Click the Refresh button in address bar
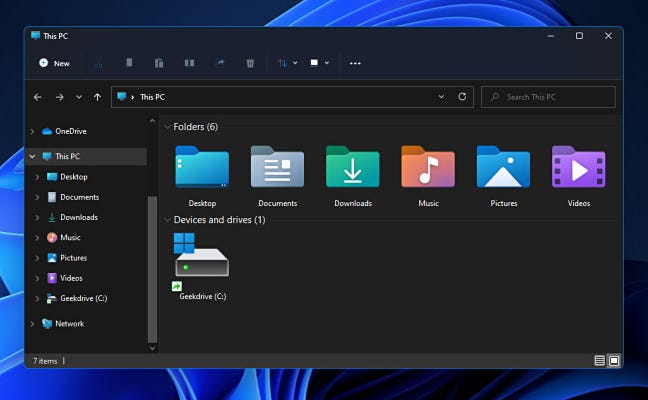 point(462,97)
